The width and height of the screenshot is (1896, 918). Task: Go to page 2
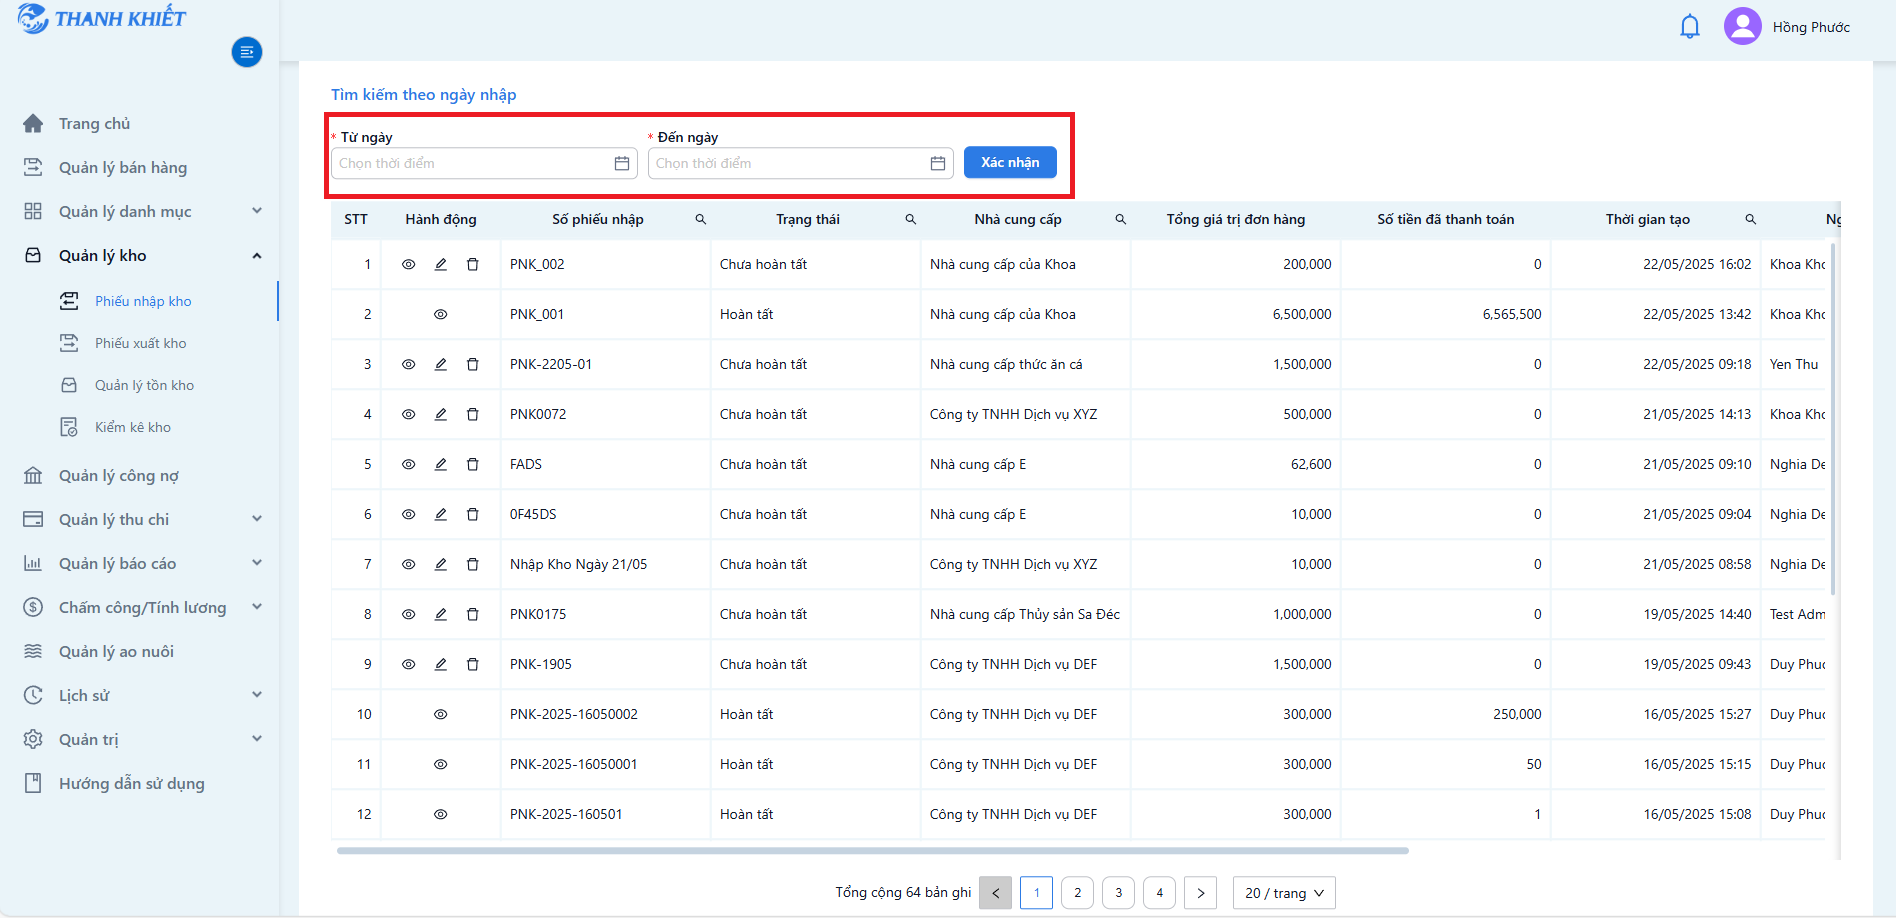click(x=1077, y=893)
